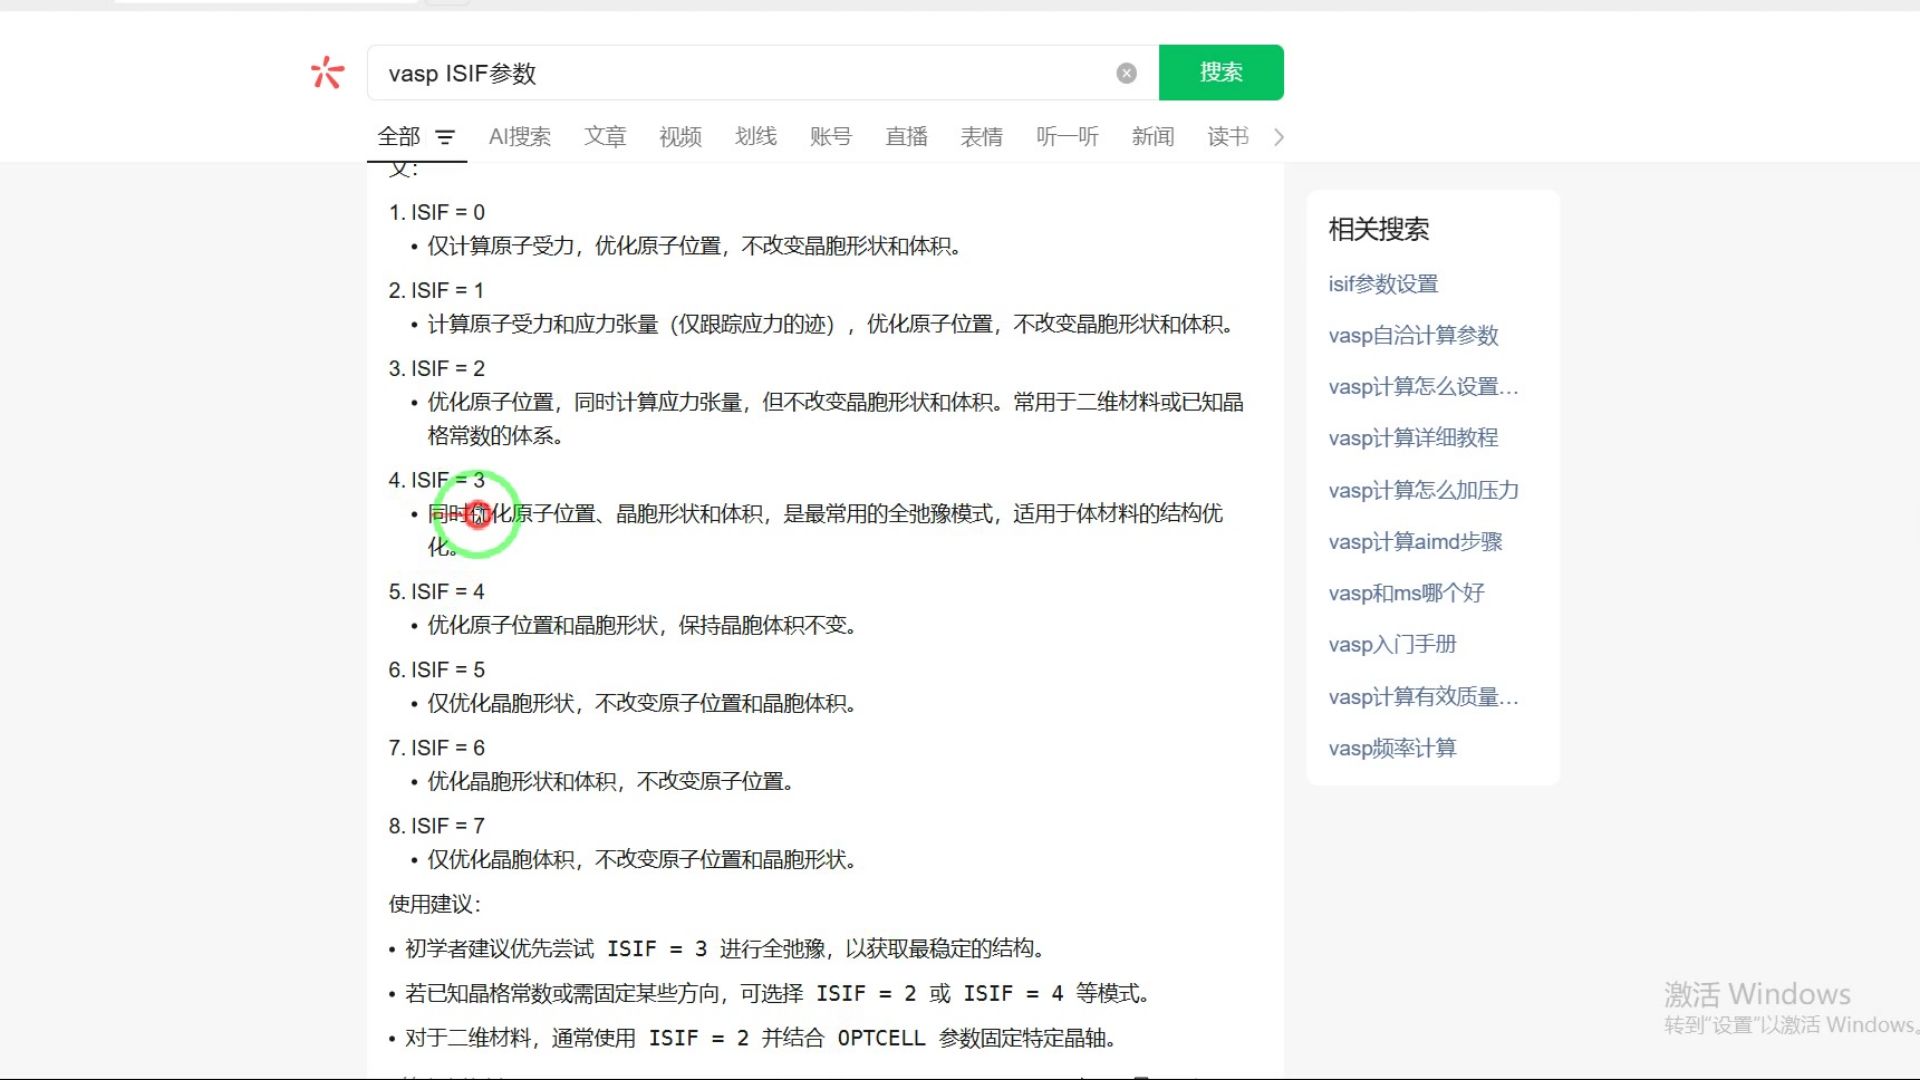The image size is (1920, 1080).
Task: Open related search vasp入门手册
Action: click(1392, 645)
